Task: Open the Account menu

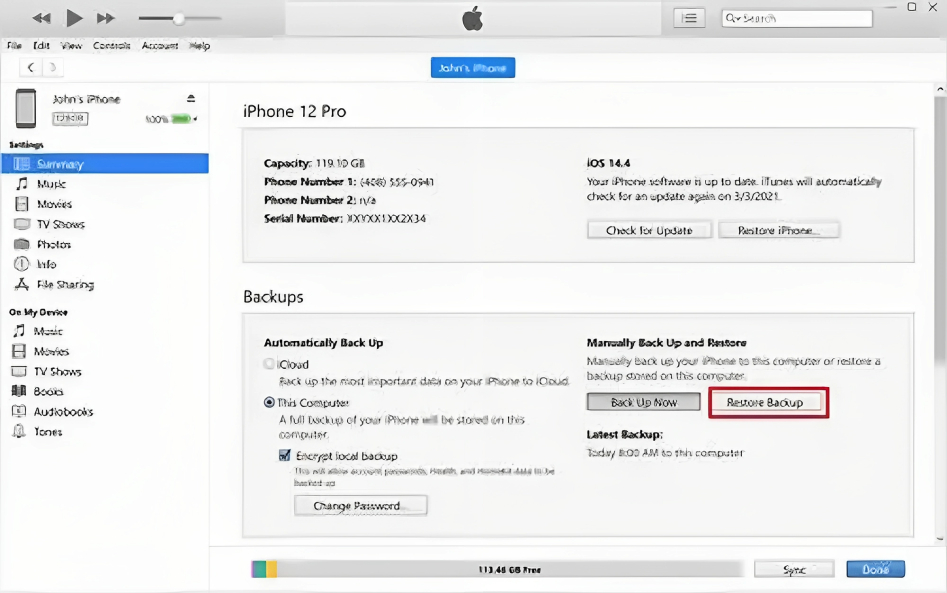Action: (x=160, y=45)
